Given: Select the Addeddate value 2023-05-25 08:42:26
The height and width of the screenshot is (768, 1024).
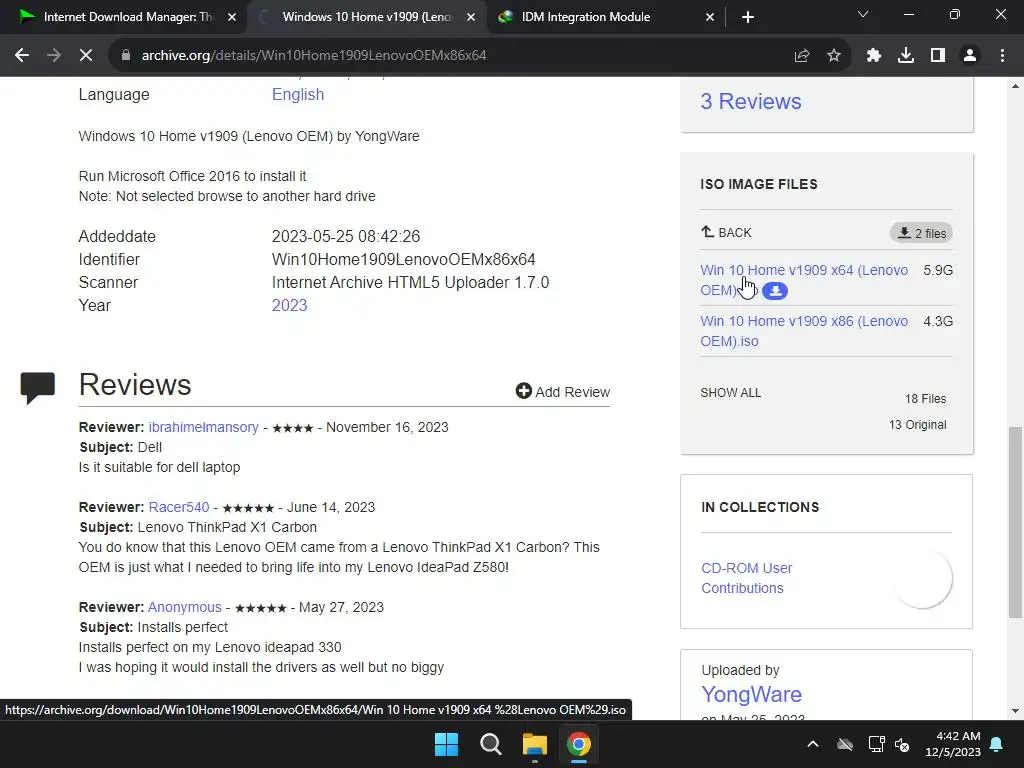Looking at the screenshot, I should 345,236.
